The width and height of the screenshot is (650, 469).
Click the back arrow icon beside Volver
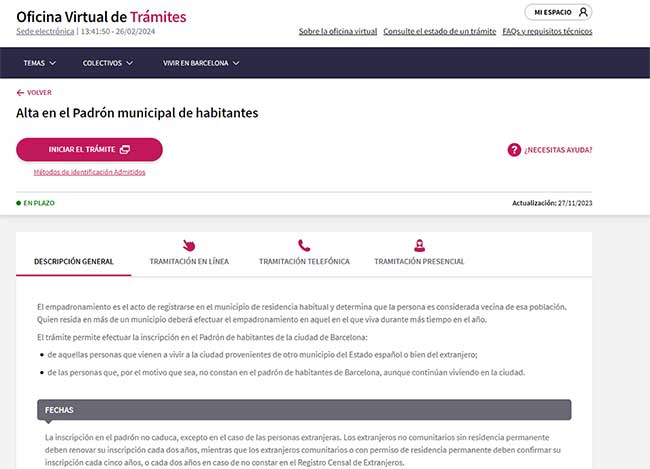point(20,92)
